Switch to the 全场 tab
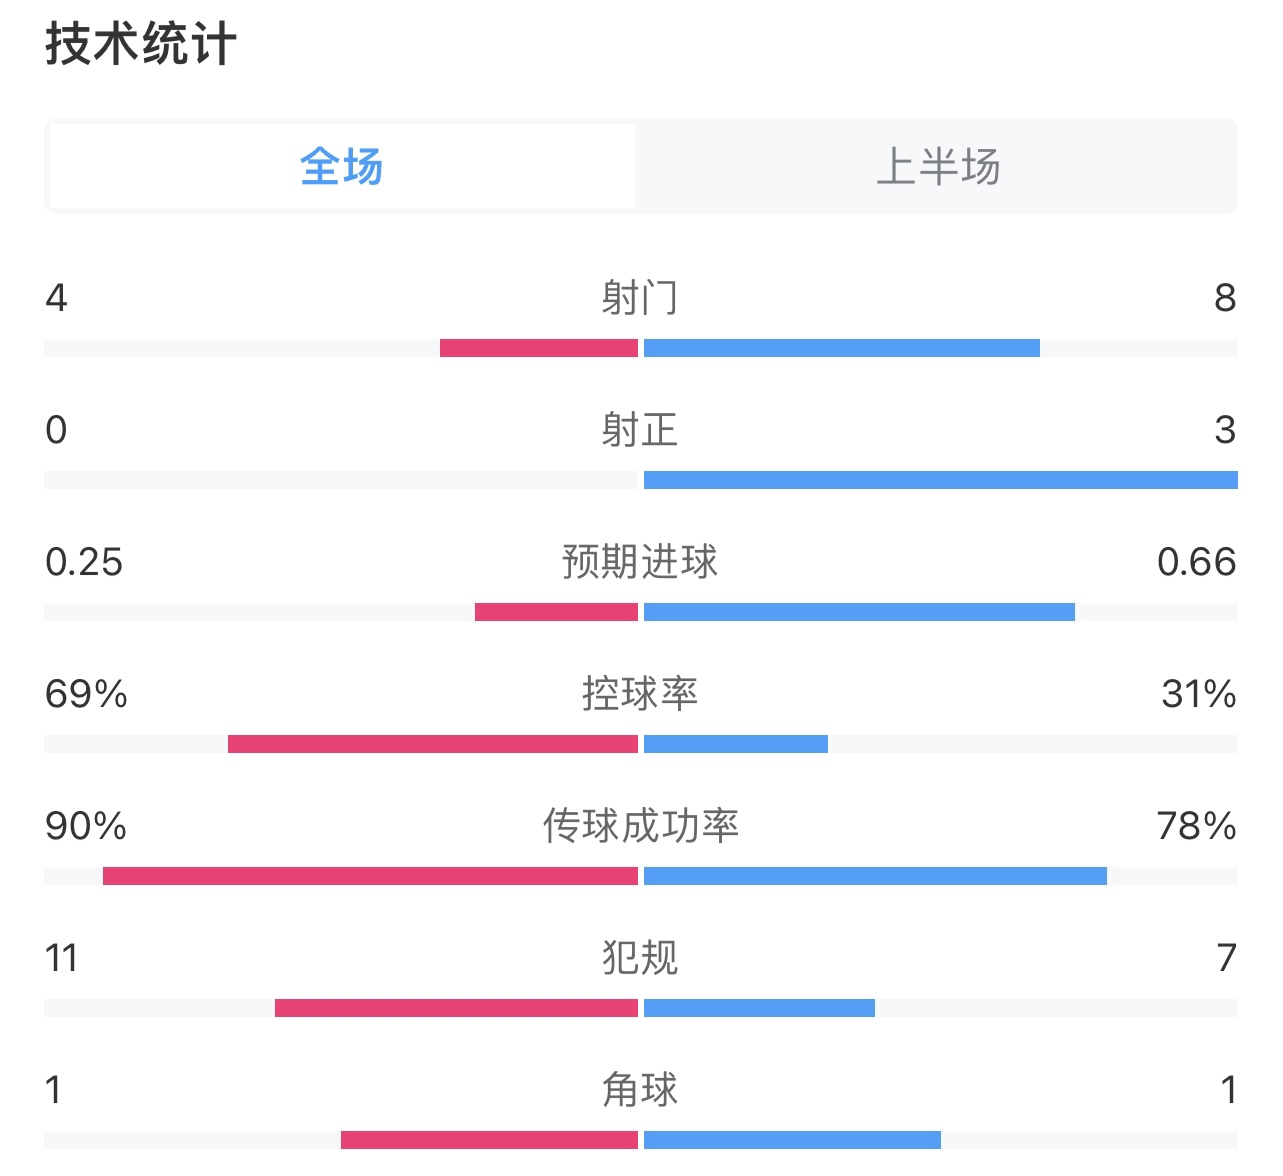 pyautogui.click(x=341, y=166)
